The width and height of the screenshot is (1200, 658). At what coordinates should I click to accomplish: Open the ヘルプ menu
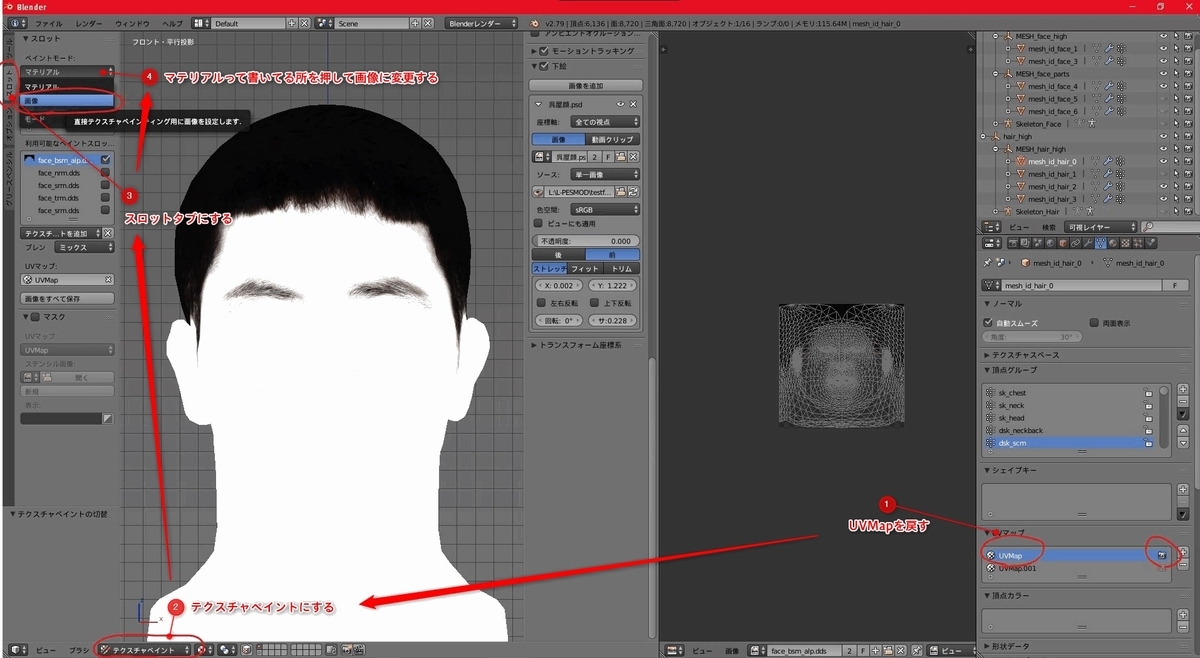(173, 23)
